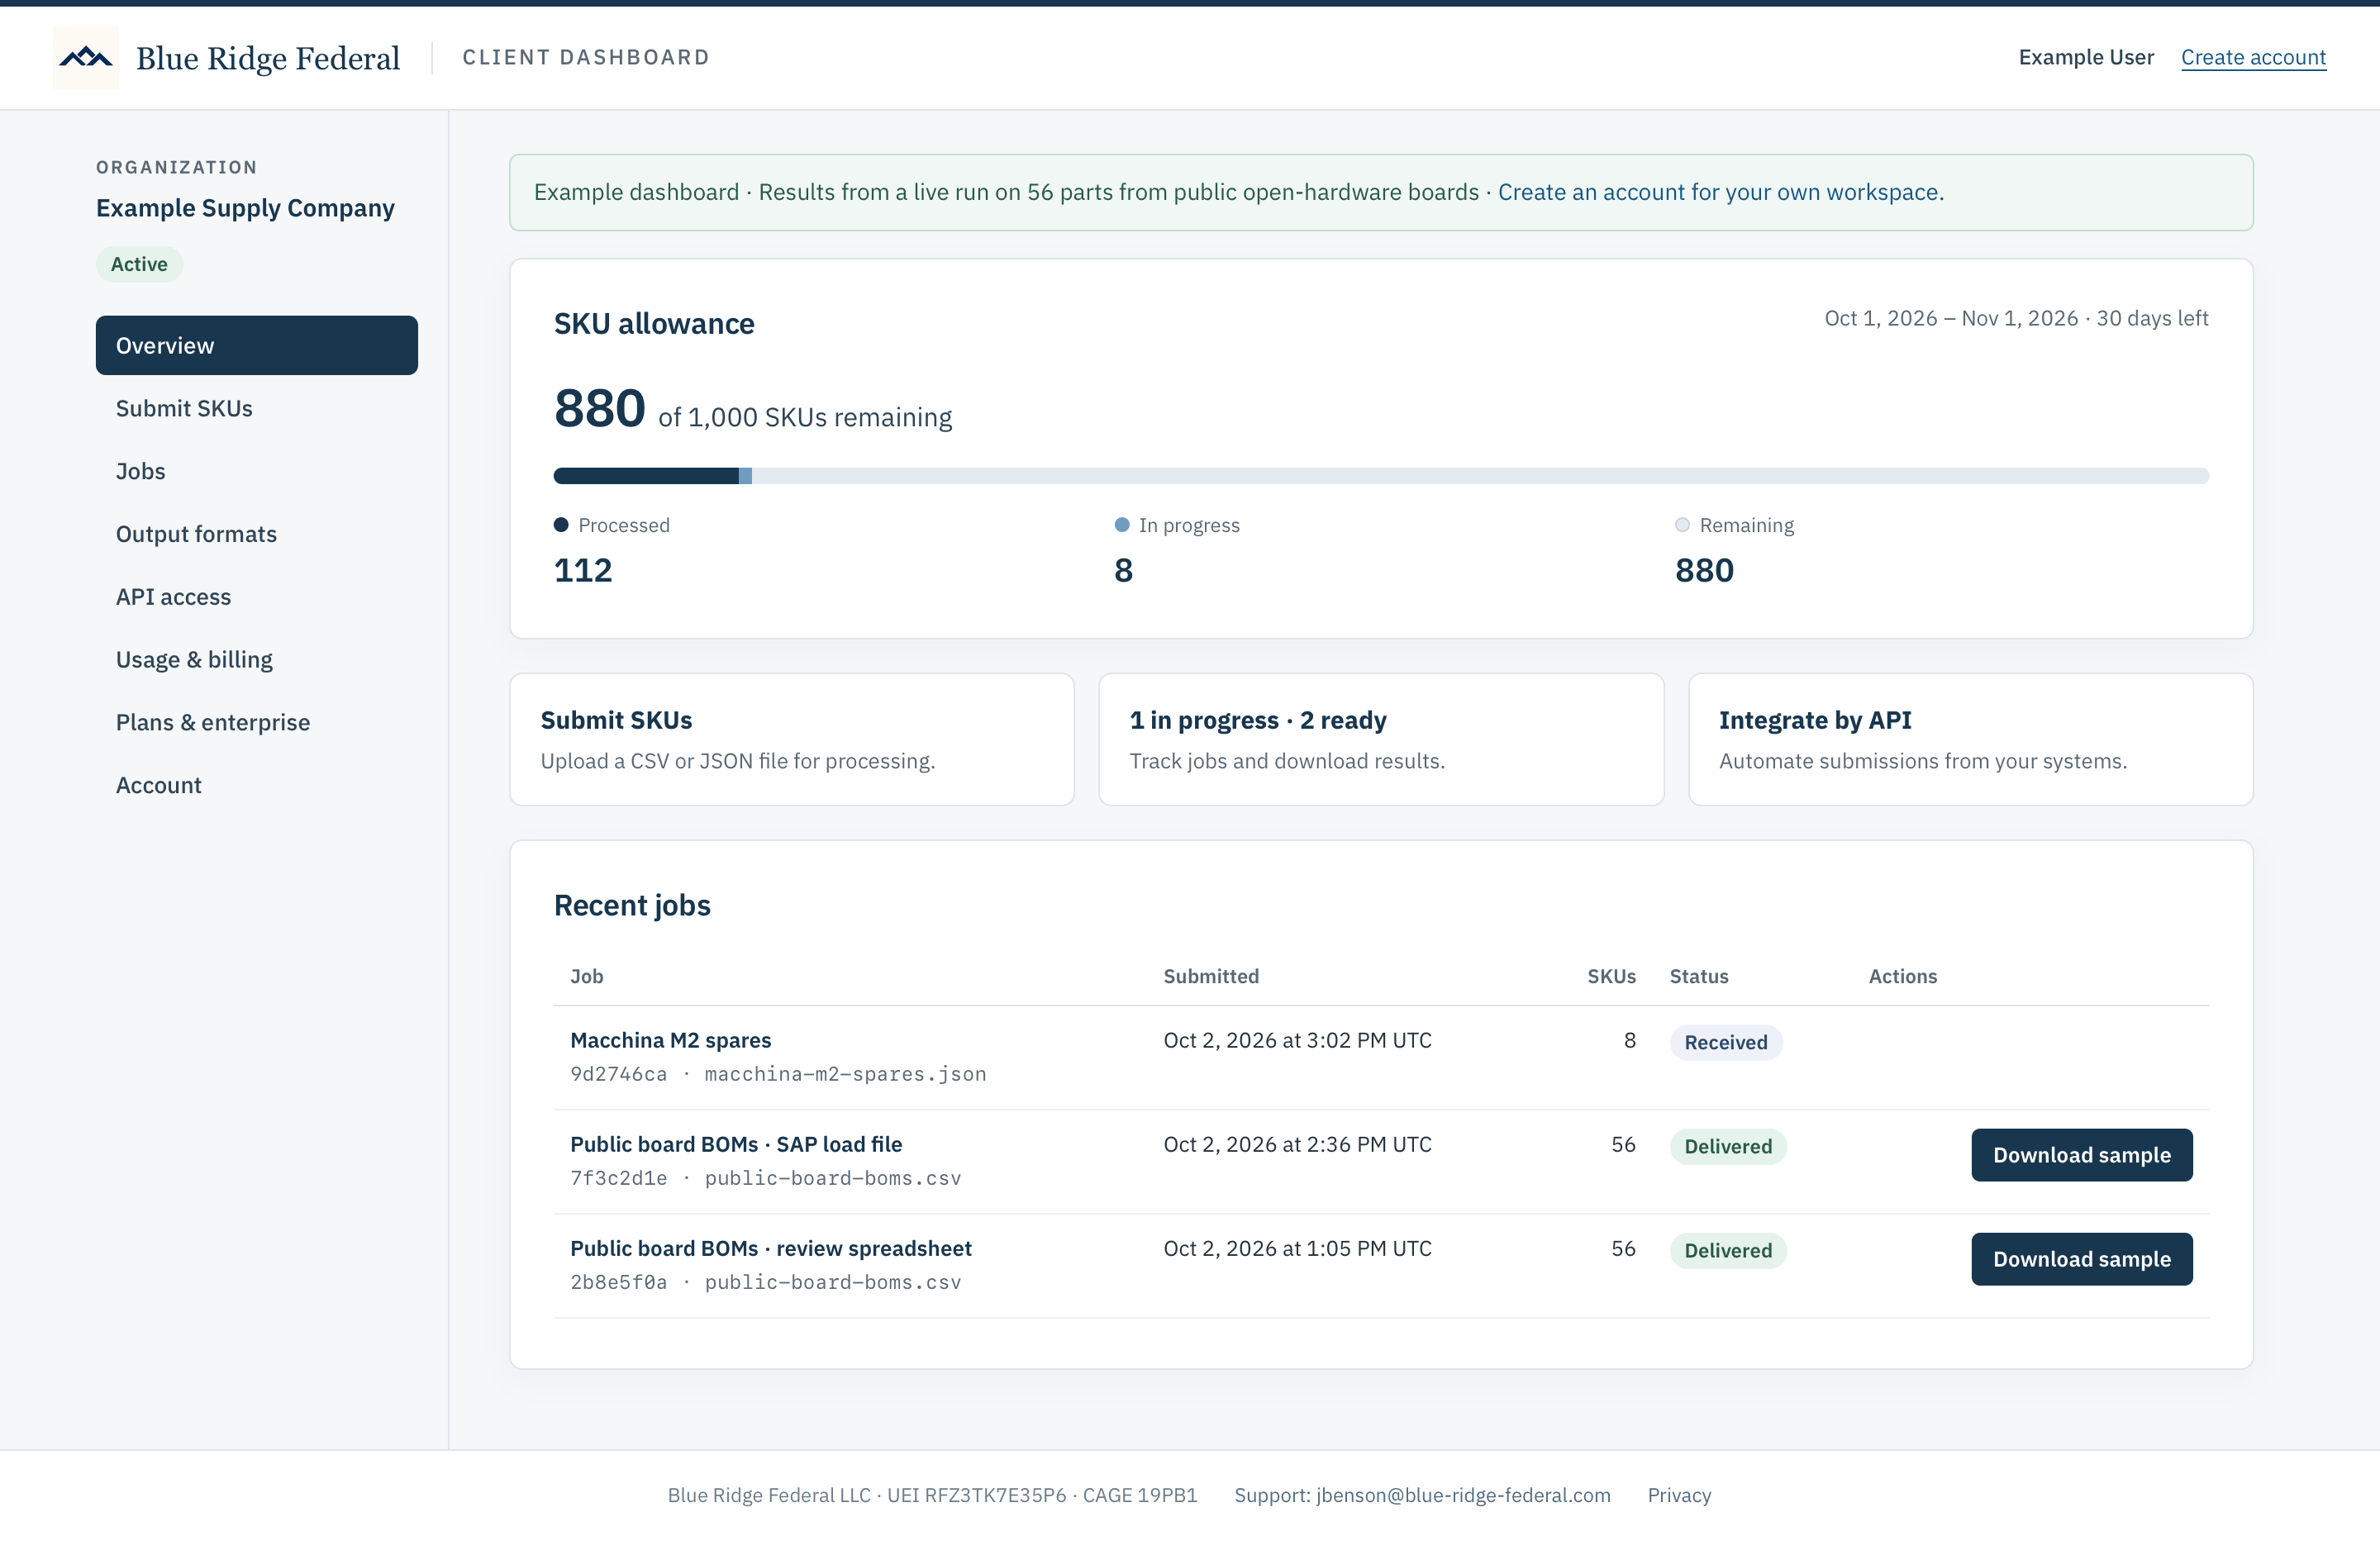The image size is (2380, 1550).
Task: Click the Example User label
Action: pyautogui.click(x=2086, y=57)
